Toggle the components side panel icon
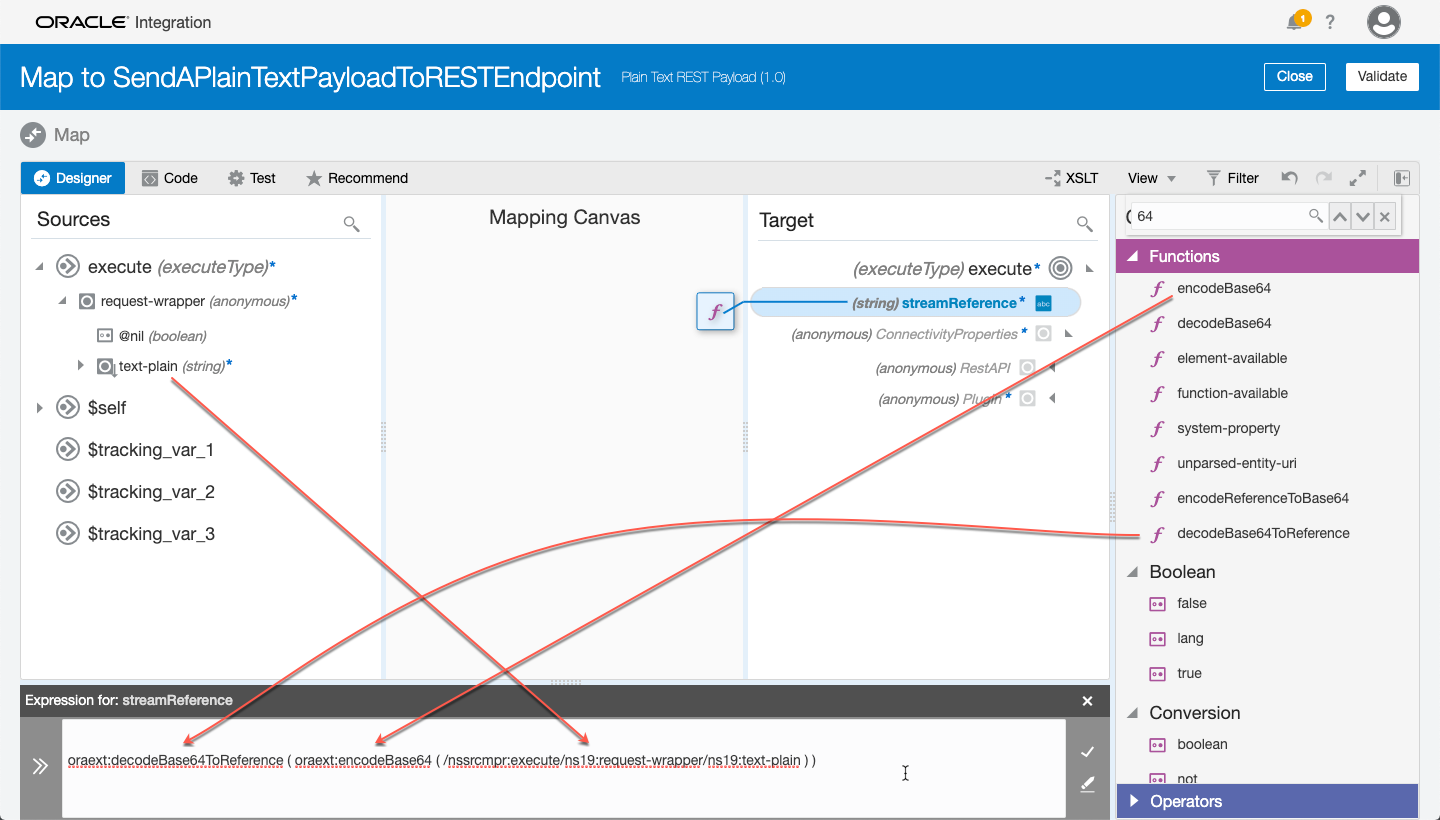Screen dimensions: 1440x820 click(x=1402, y=178)
